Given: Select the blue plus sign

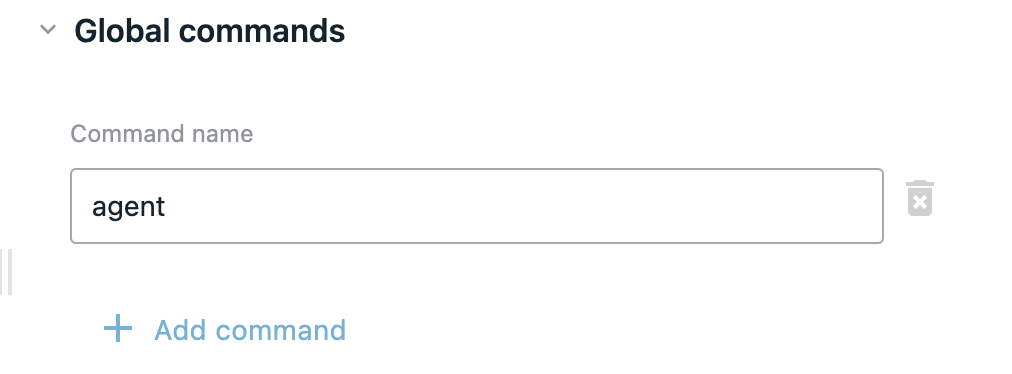Looking at the screenshot, I should (x=118, y=329).
